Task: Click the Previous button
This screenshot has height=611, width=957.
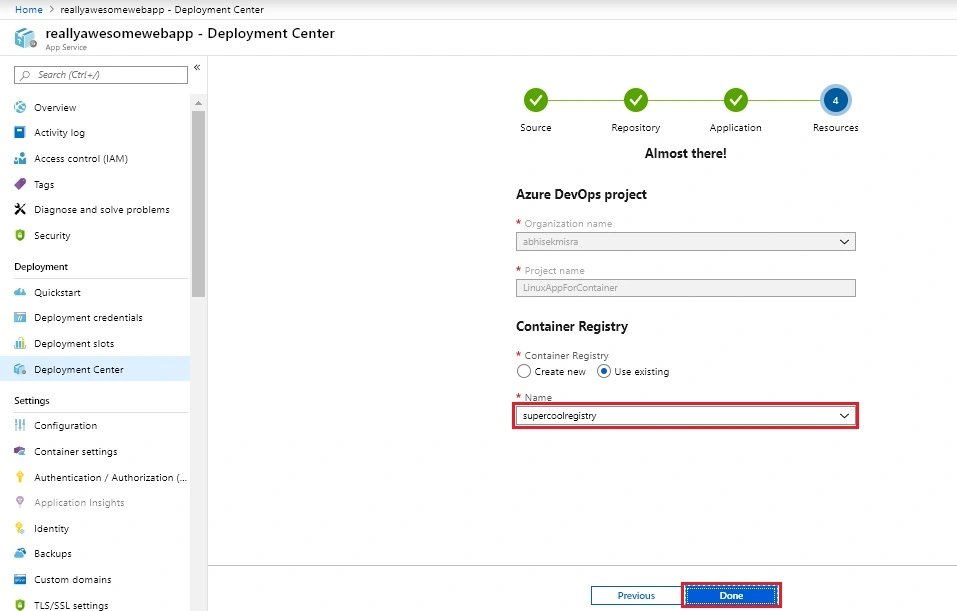Action: click(636, 595)
